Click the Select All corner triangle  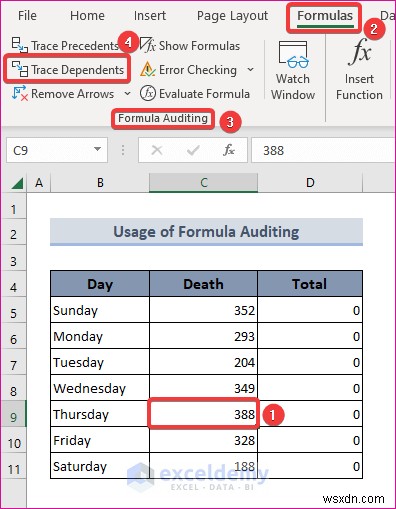(x=17, y=183)
